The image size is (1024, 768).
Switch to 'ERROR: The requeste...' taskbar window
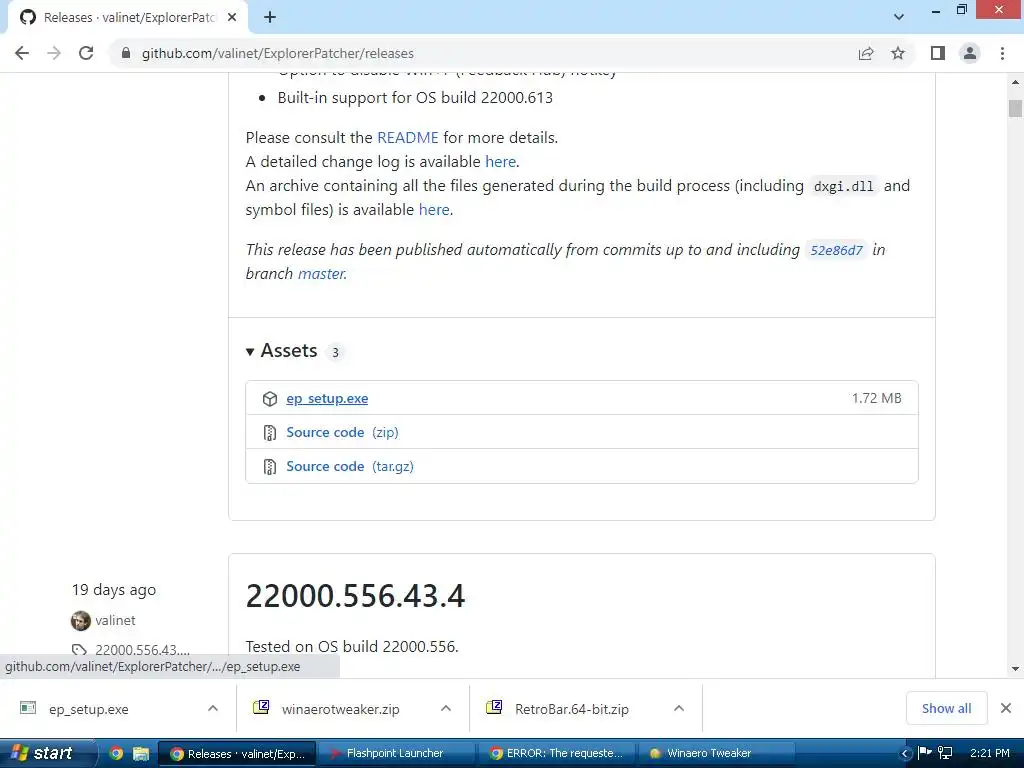(x=556, y=754)
